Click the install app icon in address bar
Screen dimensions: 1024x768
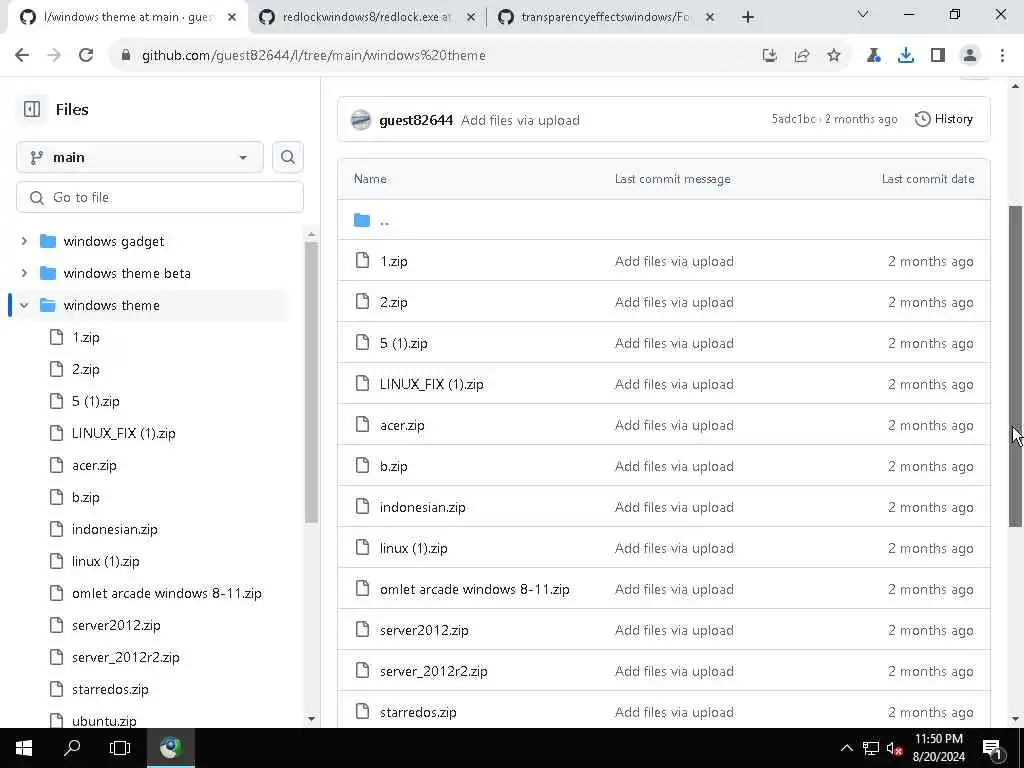[x=770, y=56]
